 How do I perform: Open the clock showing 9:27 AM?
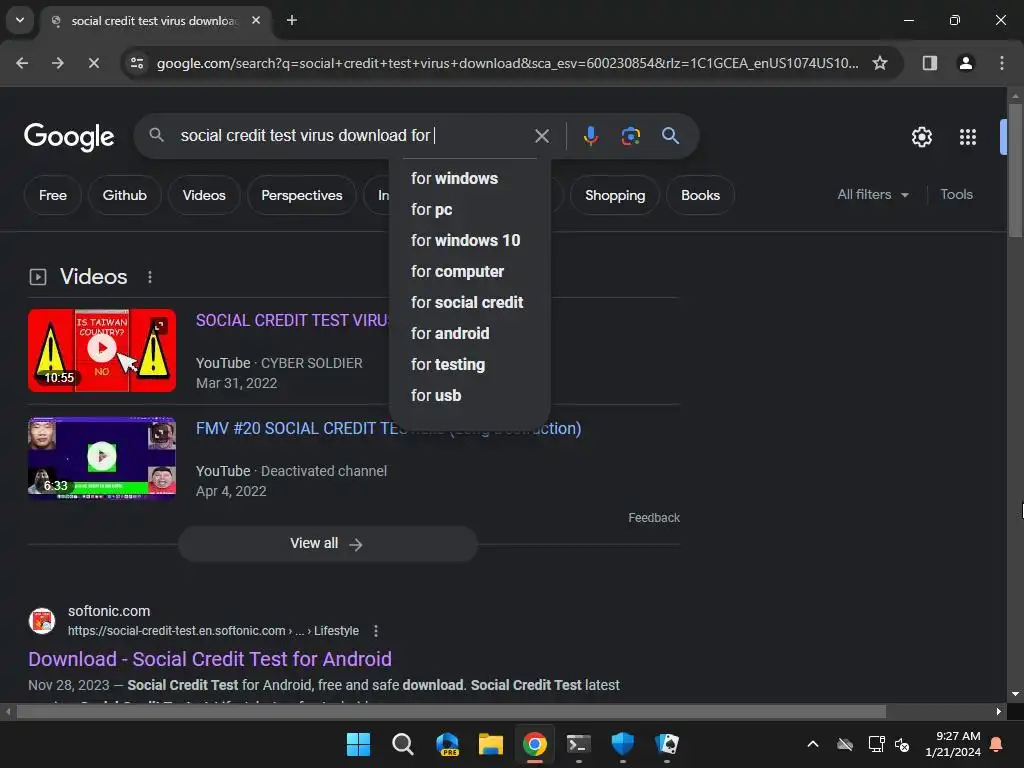coord(953,744)
